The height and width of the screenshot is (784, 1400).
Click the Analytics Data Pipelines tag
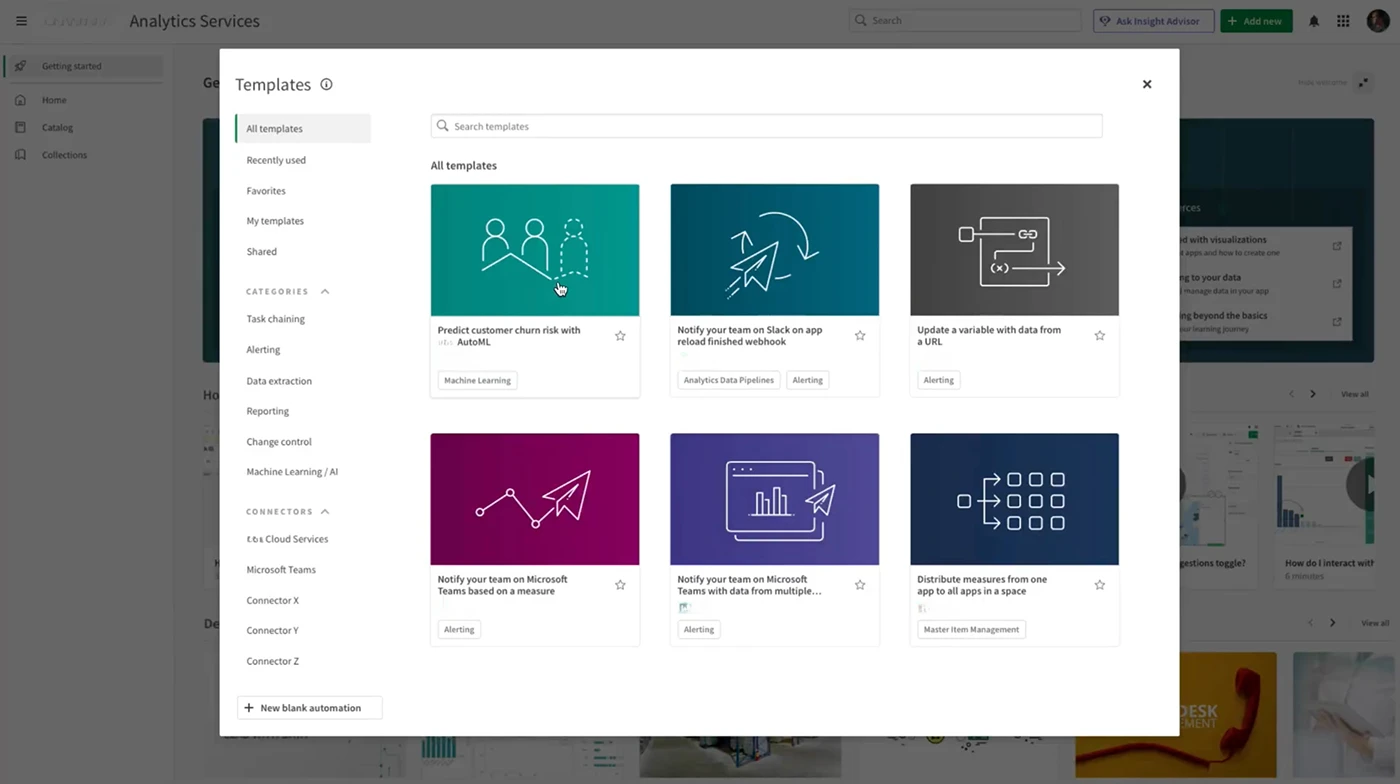(x=729, y=380)
